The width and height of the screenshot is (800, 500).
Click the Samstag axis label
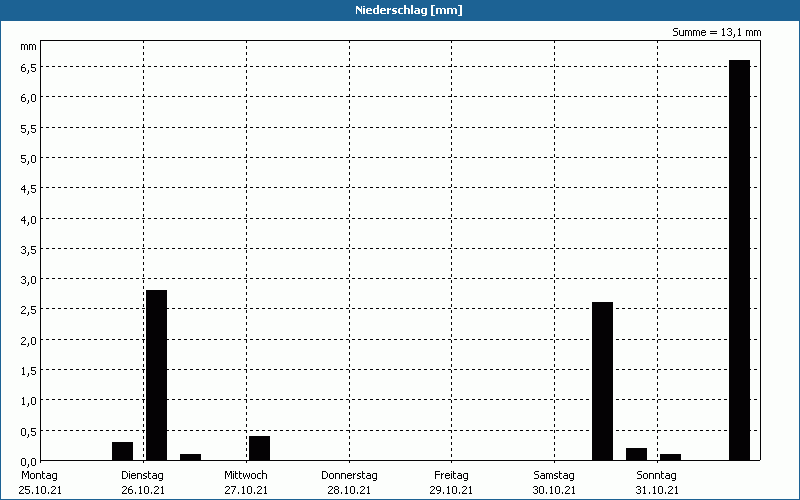coord(554,475)
